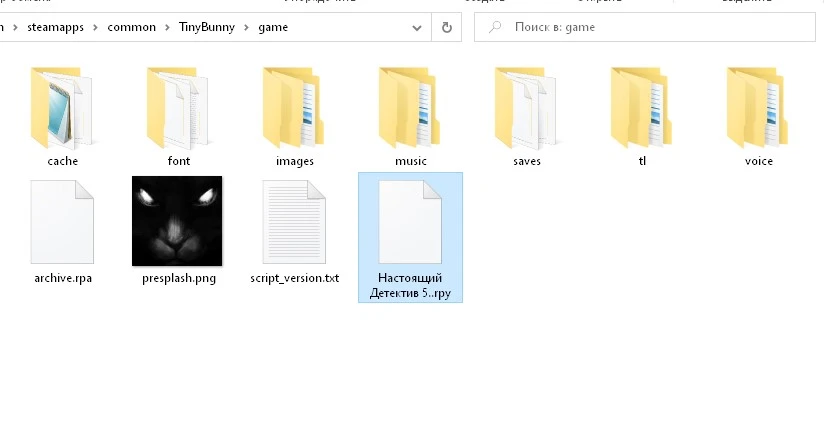Focus the 'Поиск в: game' search field
The image size is (827, 438).
click(x=645, y=27)
